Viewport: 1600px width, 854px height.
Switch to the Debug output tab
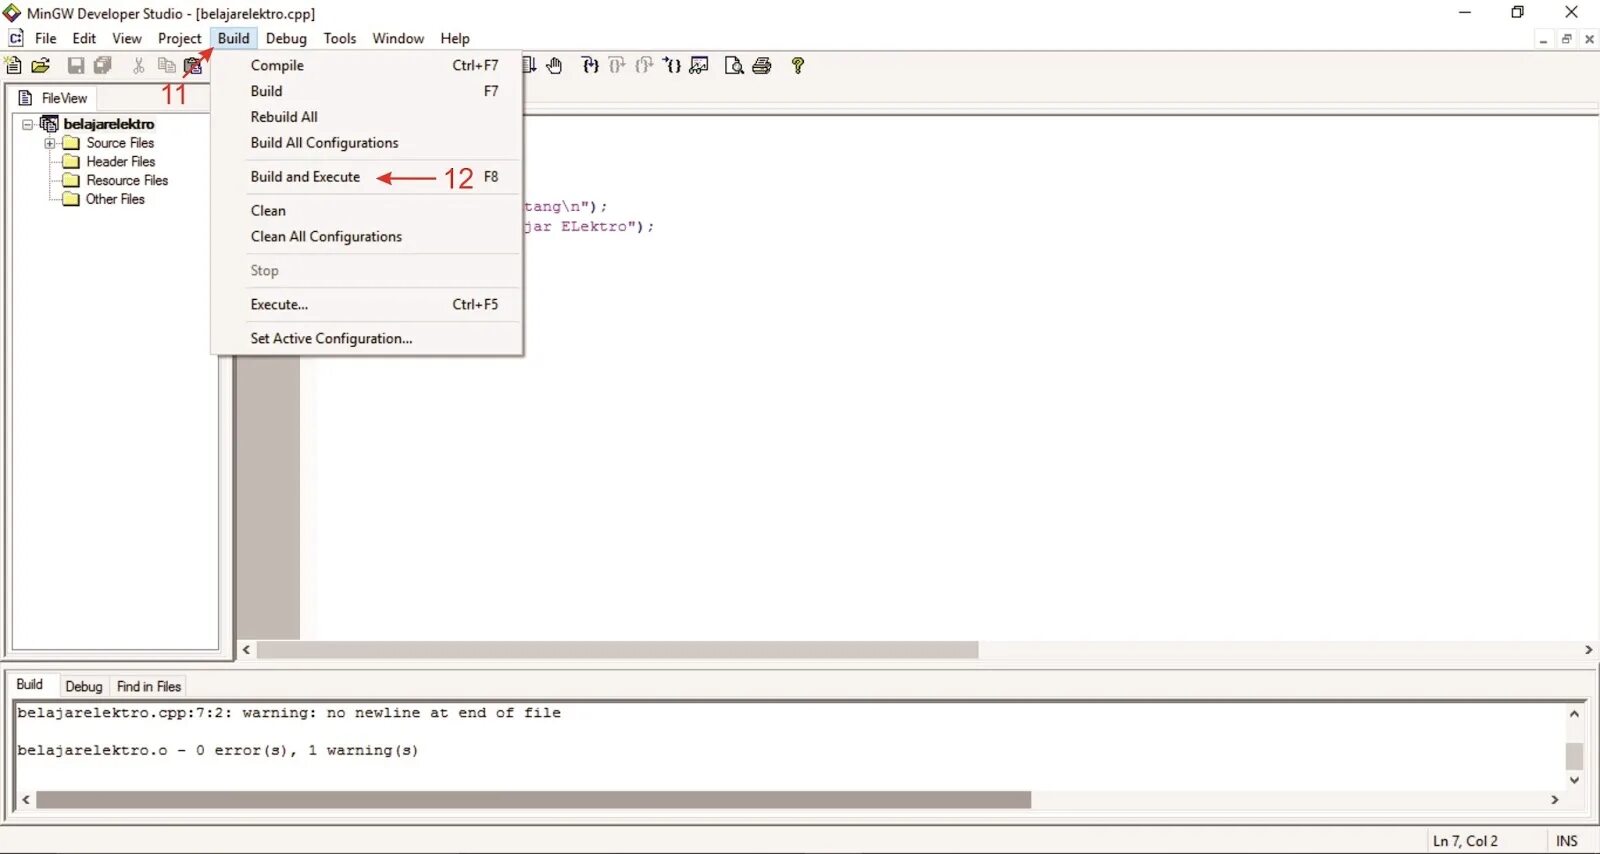84,687
